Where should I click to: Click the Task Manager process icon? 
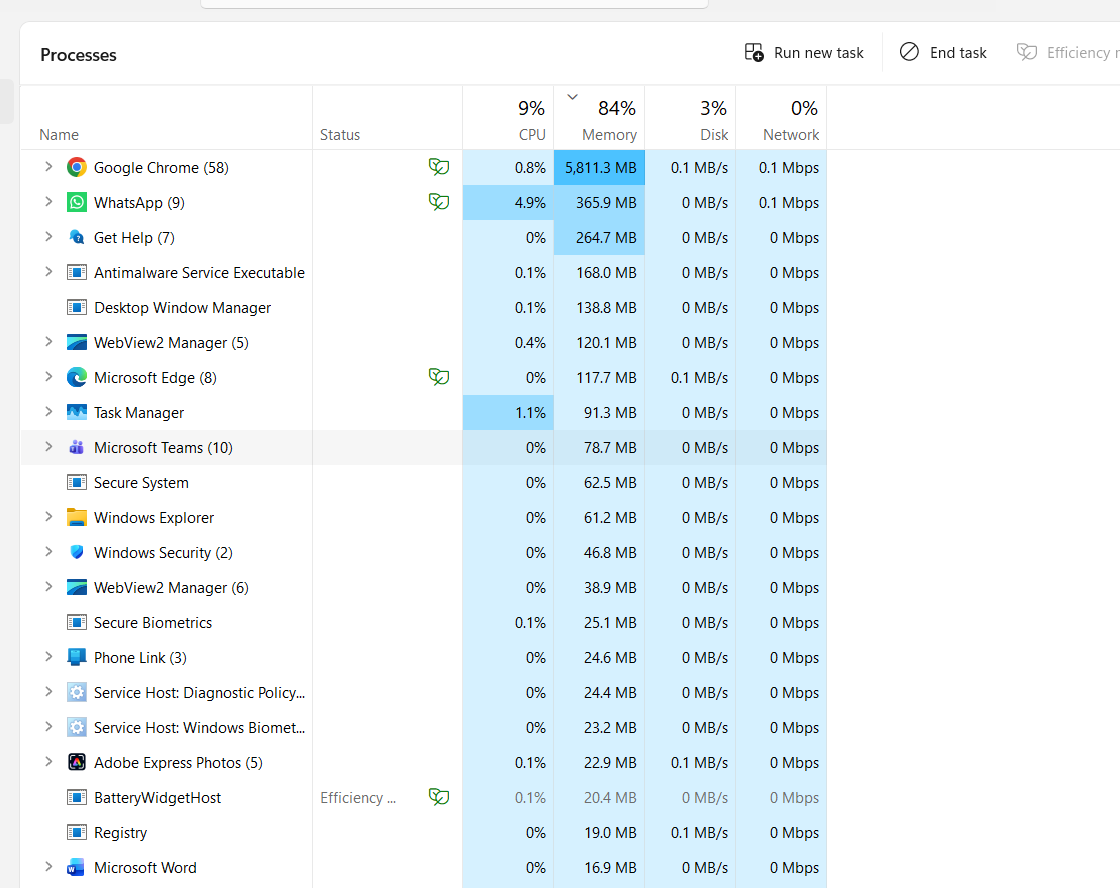click(76, 412)
